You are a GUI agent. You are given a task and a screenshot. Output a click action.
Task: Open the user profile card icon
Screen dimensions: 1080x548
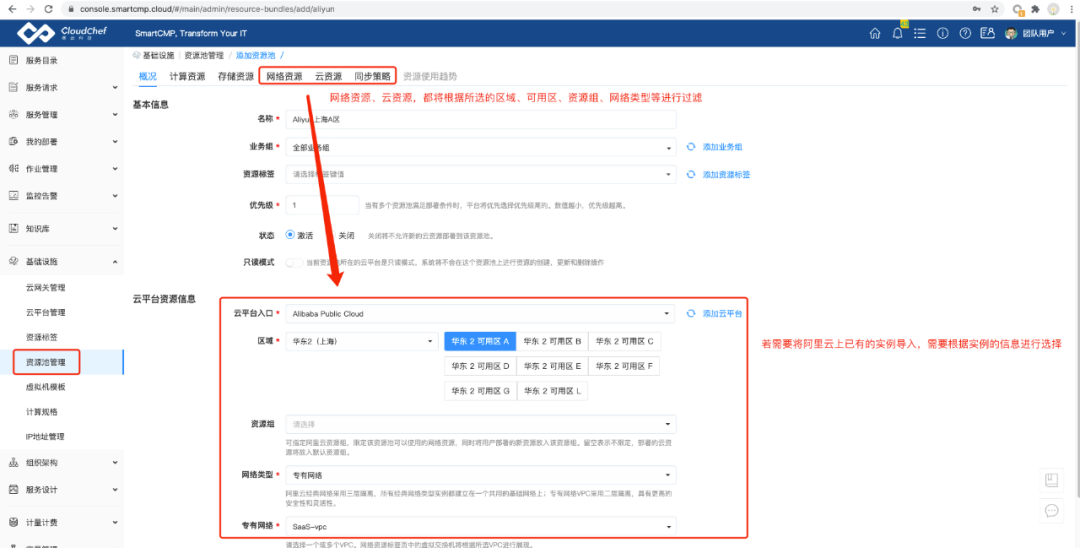click(x=988, y=33)
